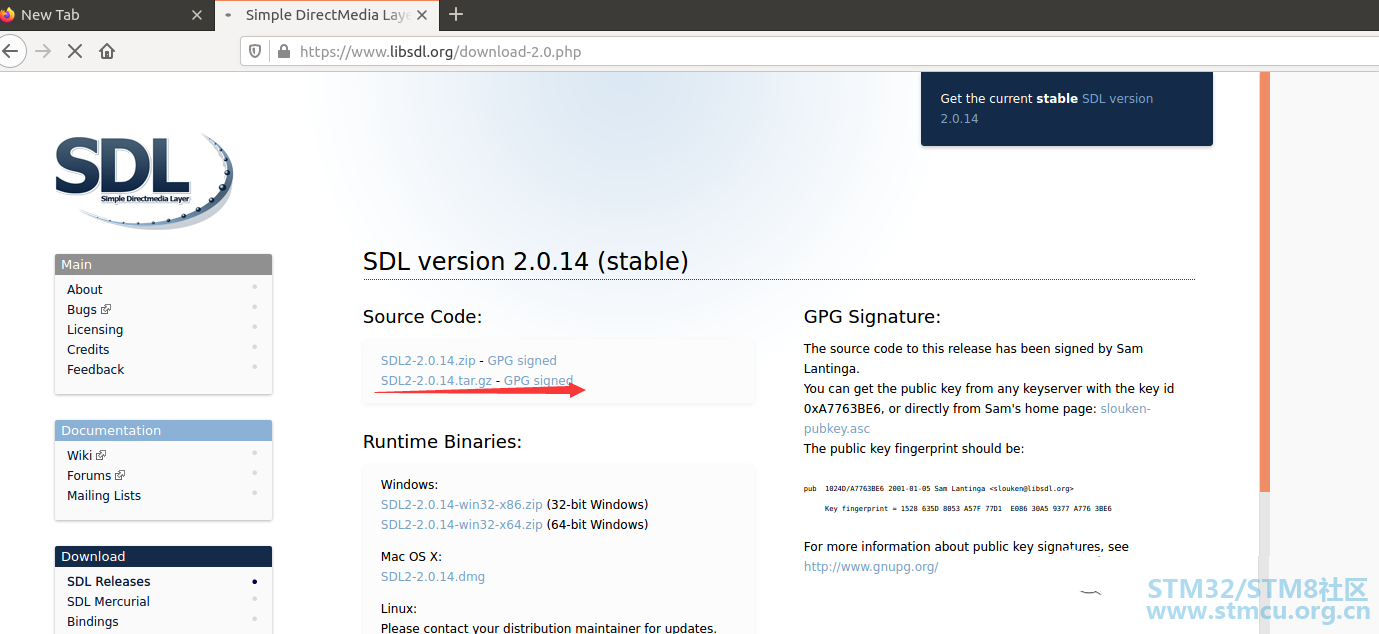The height and width of the screenshot is (634, 1379).
Task: Stop page loading with the X button
Action: 75,51
